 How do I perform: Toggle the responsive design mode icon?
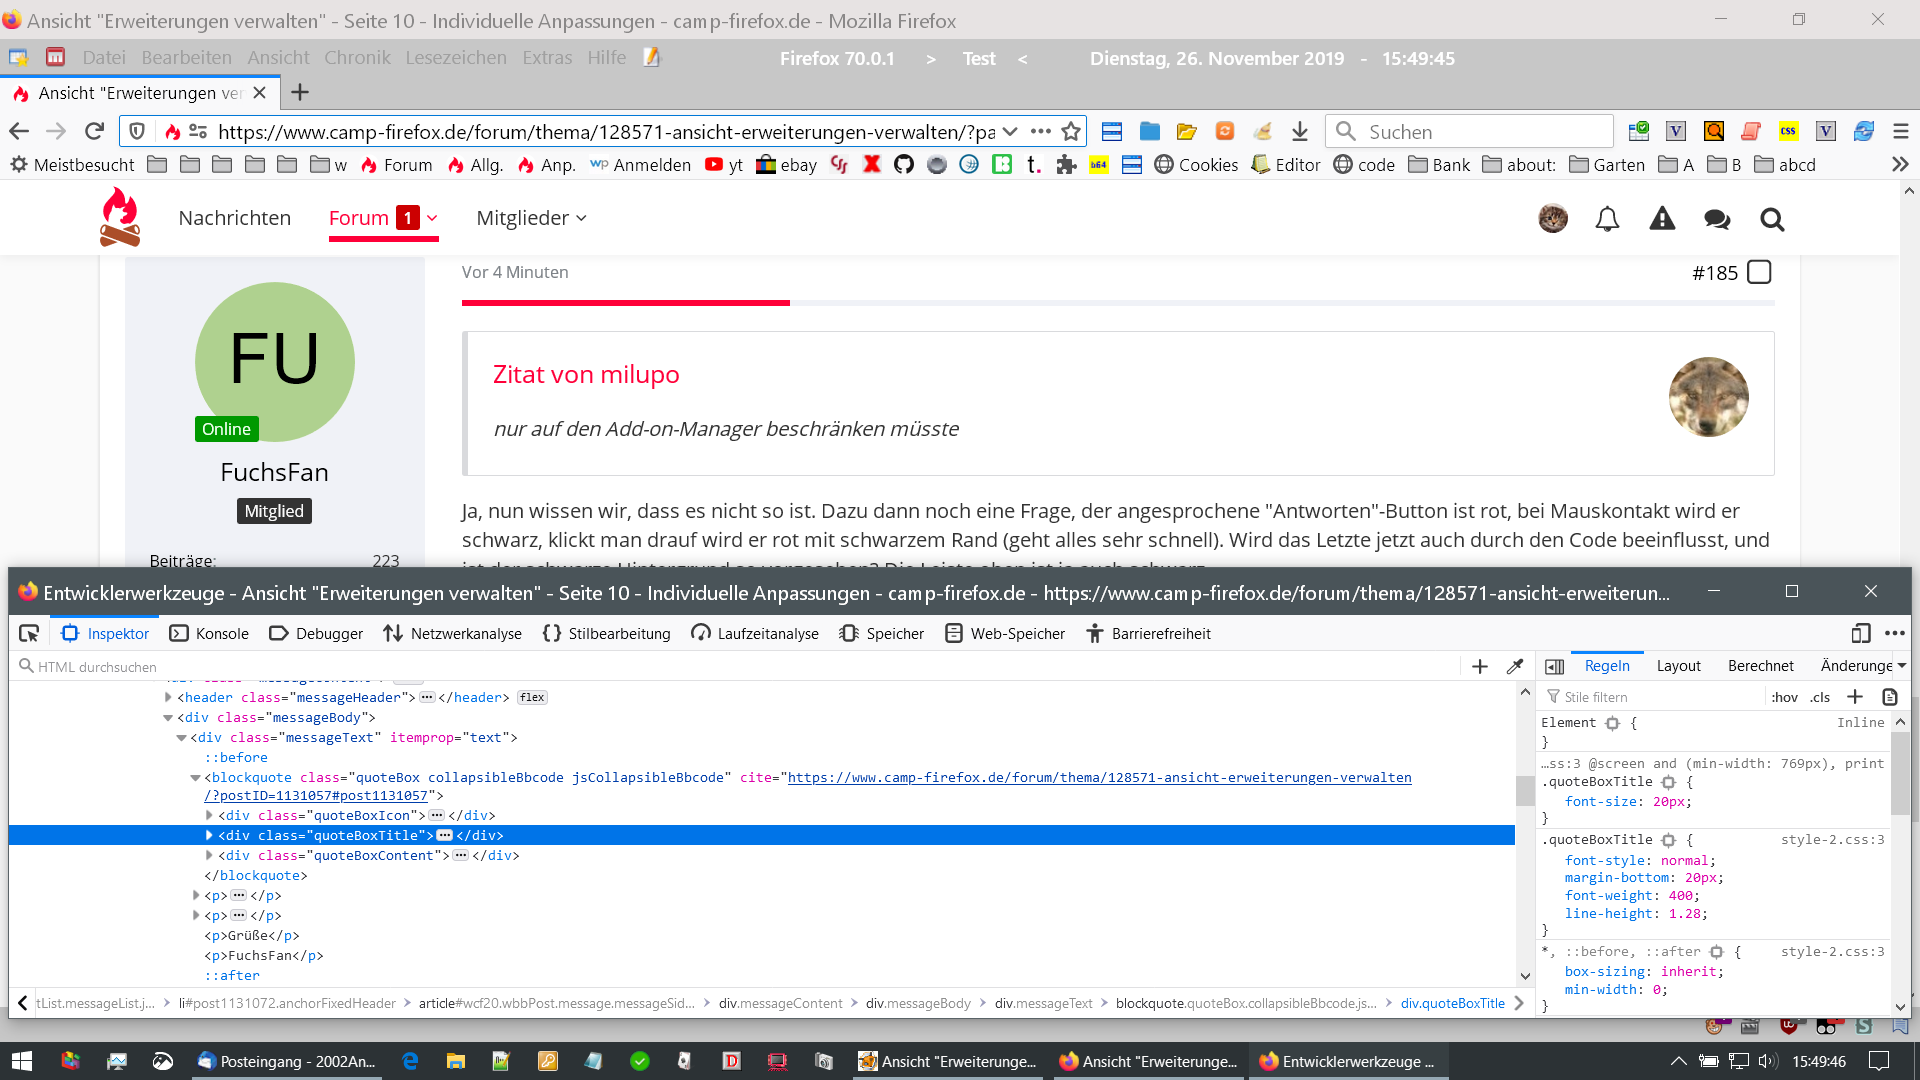(1860, 633)
